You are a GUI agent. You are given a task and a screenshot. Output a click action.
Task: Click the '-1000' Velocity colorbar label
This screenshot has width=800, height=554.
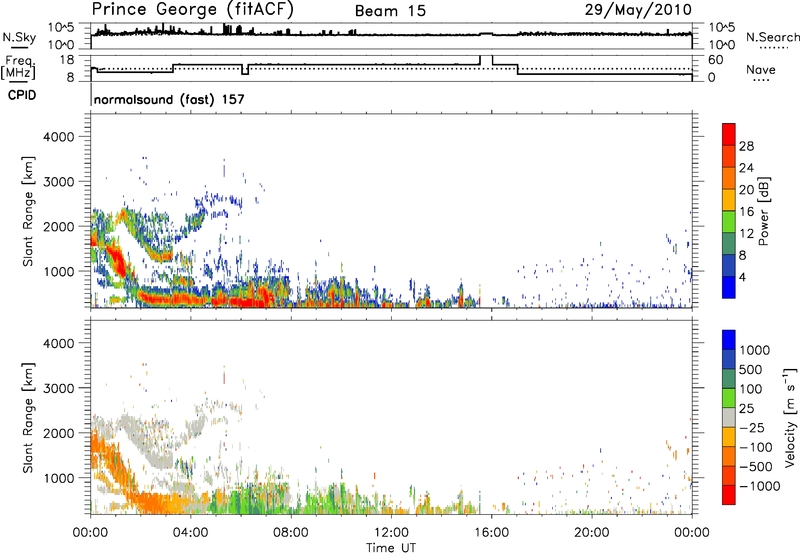(x=759, y=486)
